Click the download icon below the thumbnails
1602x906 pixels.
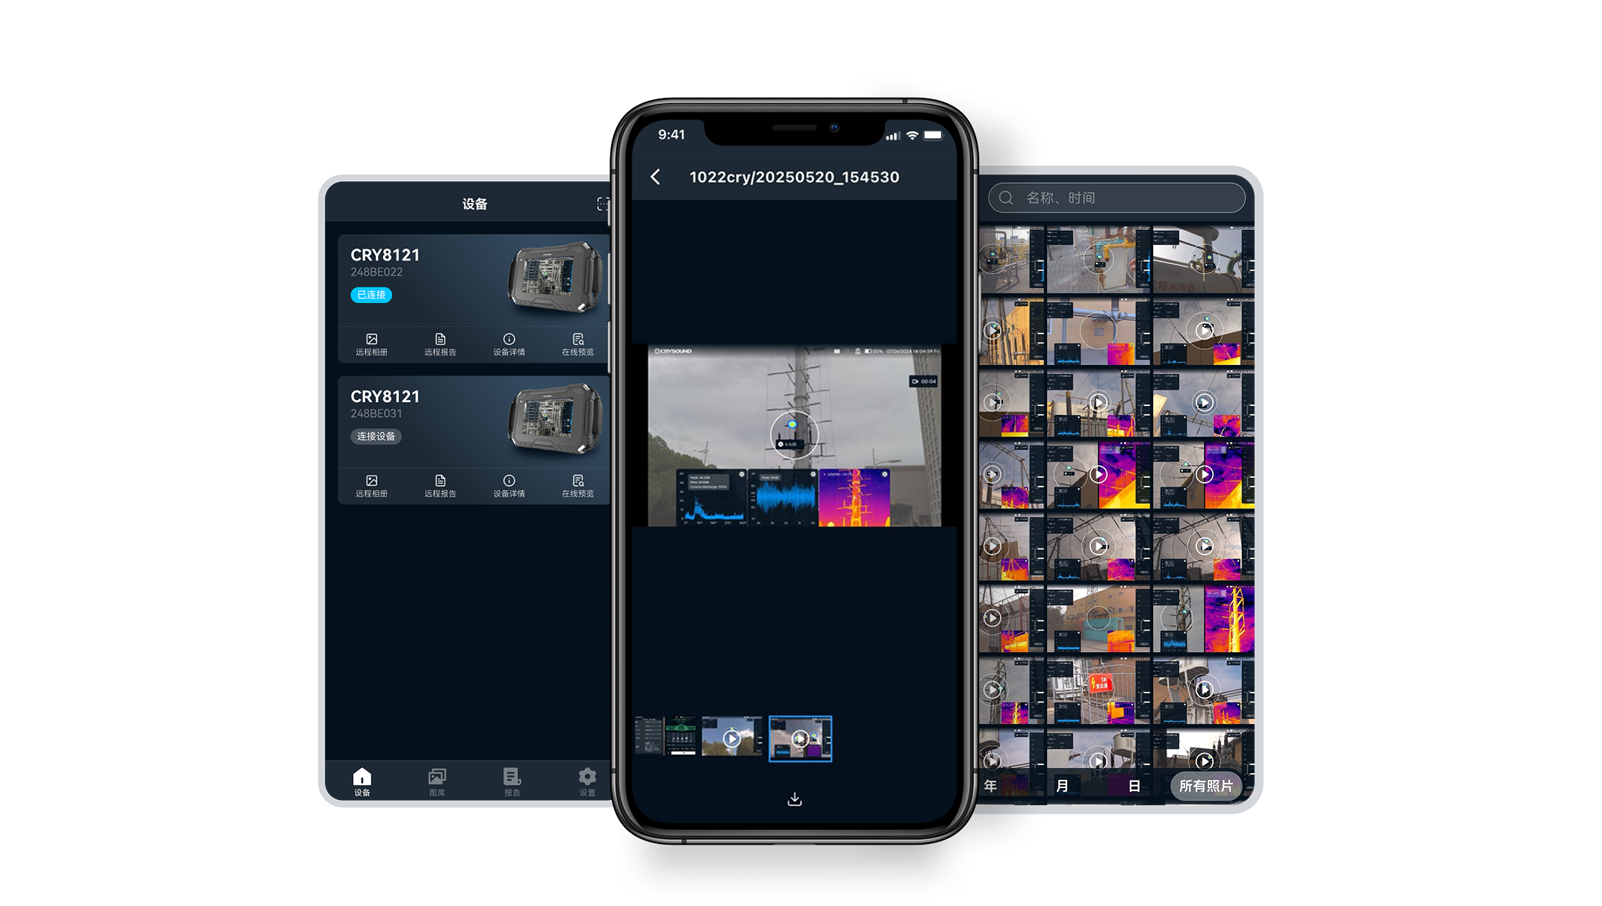click(794, 799)
